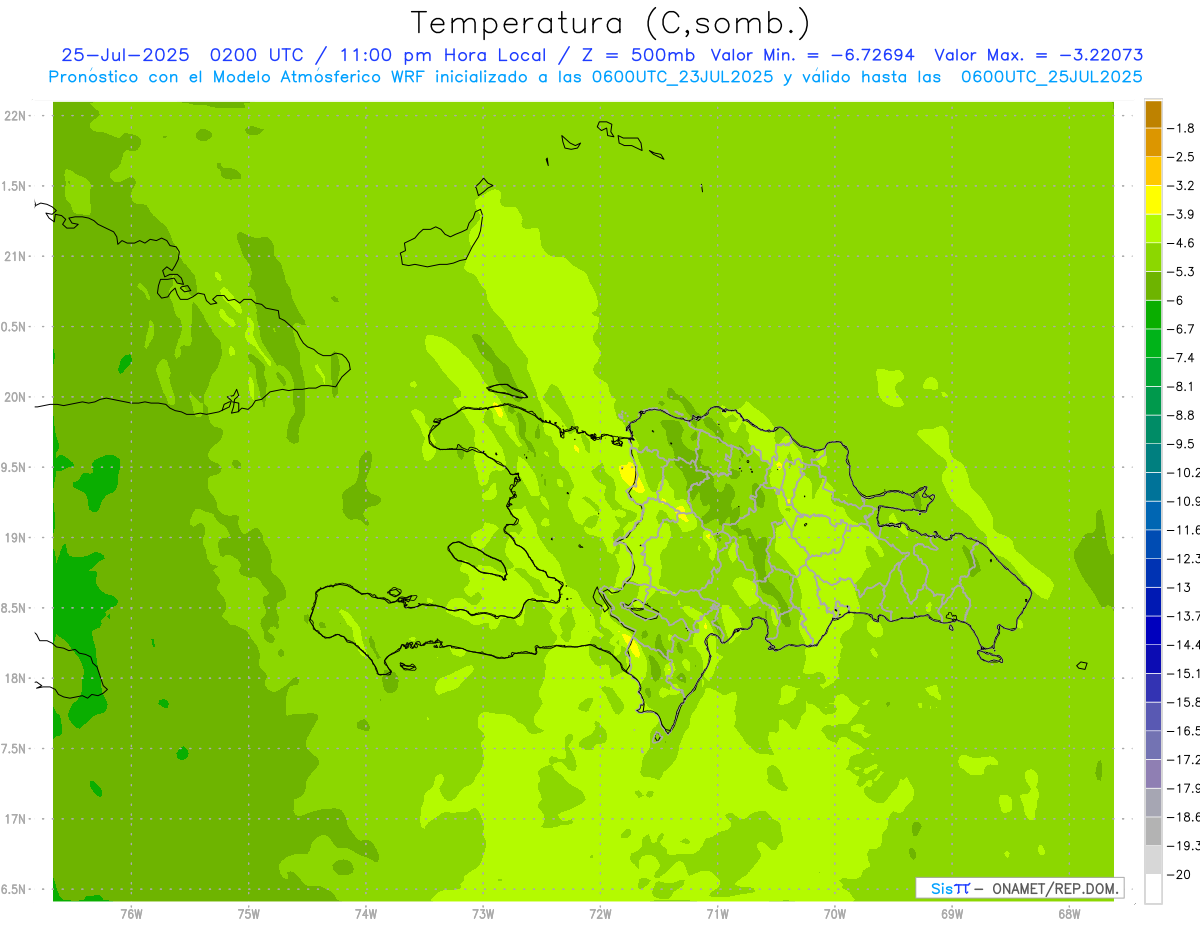Click the -4.6 colorbar label

coord(1181,243)
